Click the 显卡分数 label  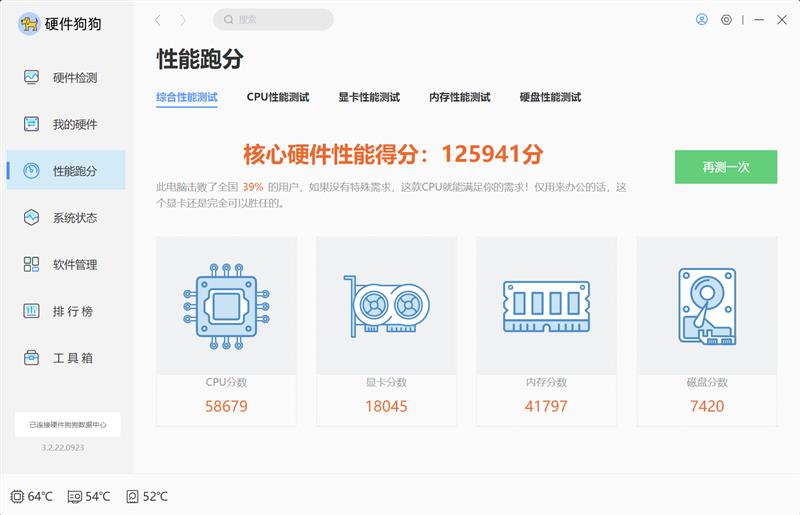tap(386, 382)
